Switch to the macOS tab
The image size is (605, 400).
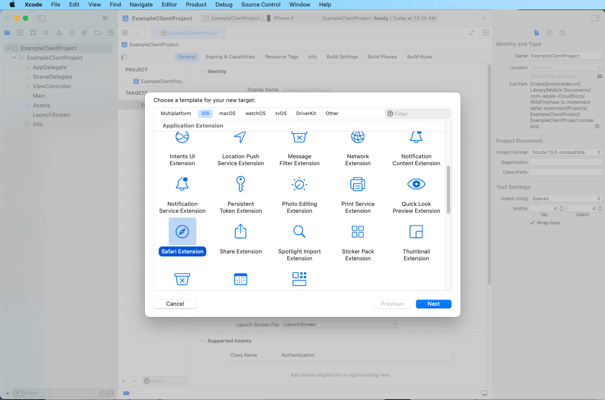[x=227, y=113]
